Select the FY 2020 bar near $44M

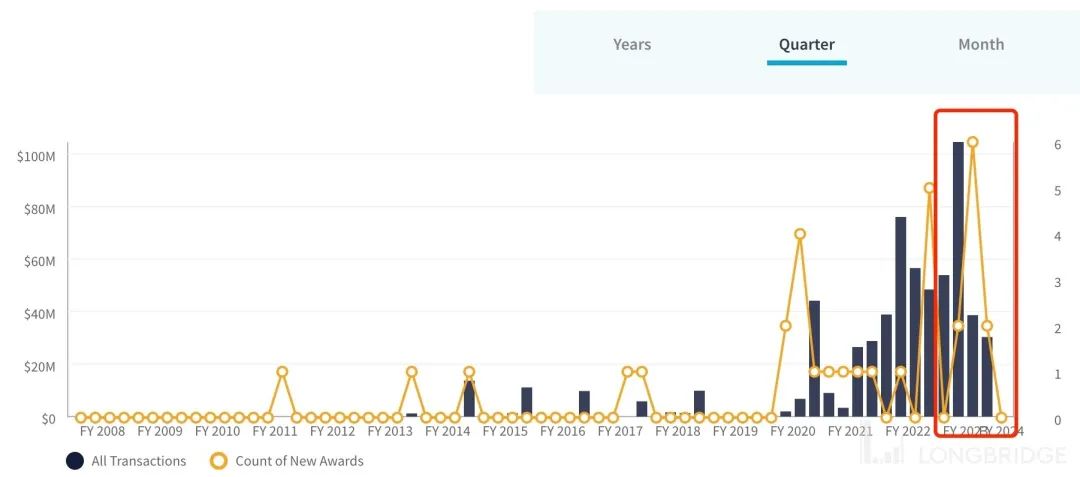[x=814, y=359]
